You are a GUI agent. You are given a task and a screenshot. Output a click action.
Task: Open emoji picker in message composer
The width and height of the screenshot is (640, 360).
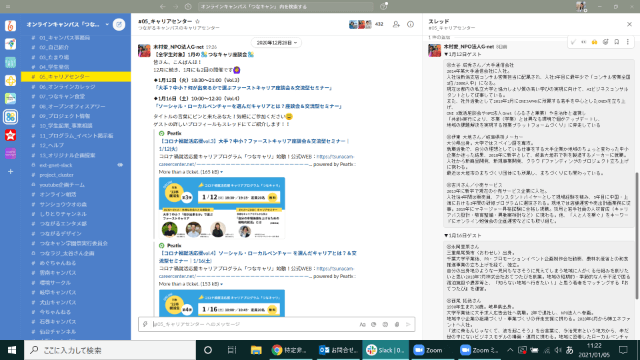coord(385,324)
